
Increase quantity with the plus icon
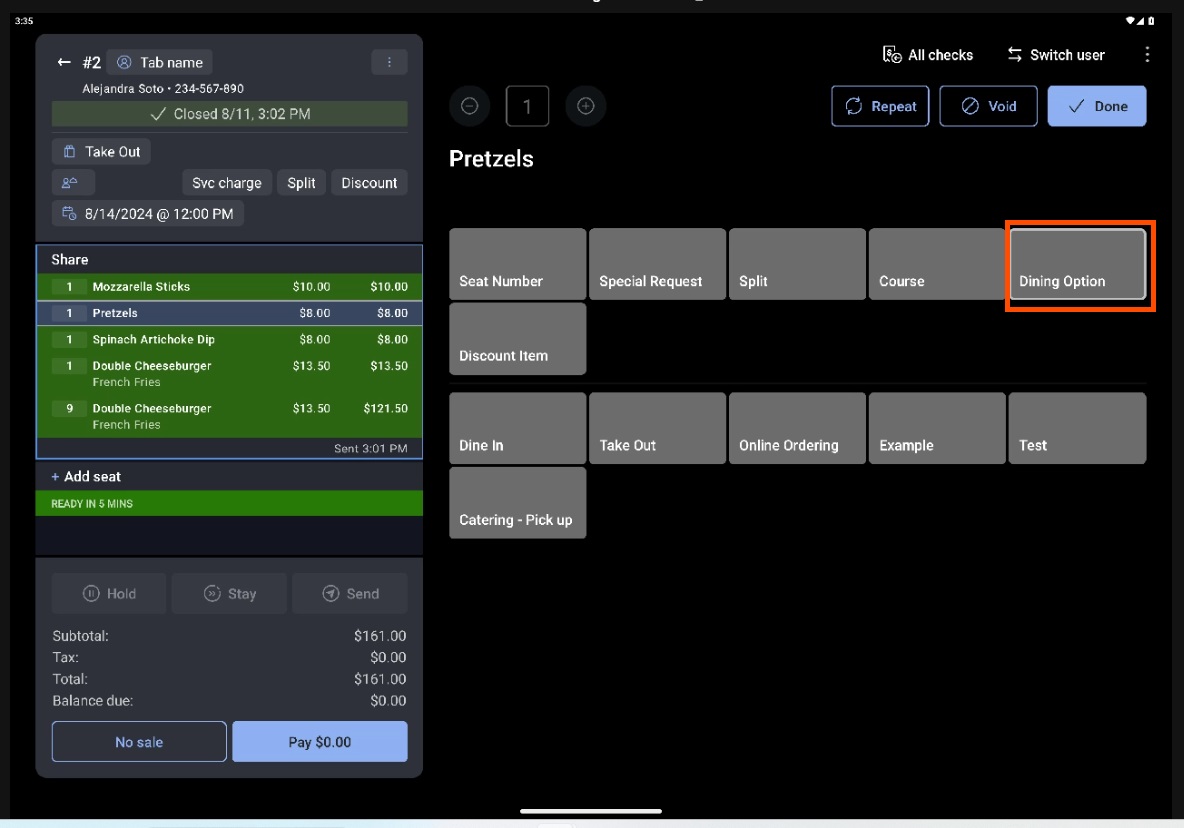point(586,106)
